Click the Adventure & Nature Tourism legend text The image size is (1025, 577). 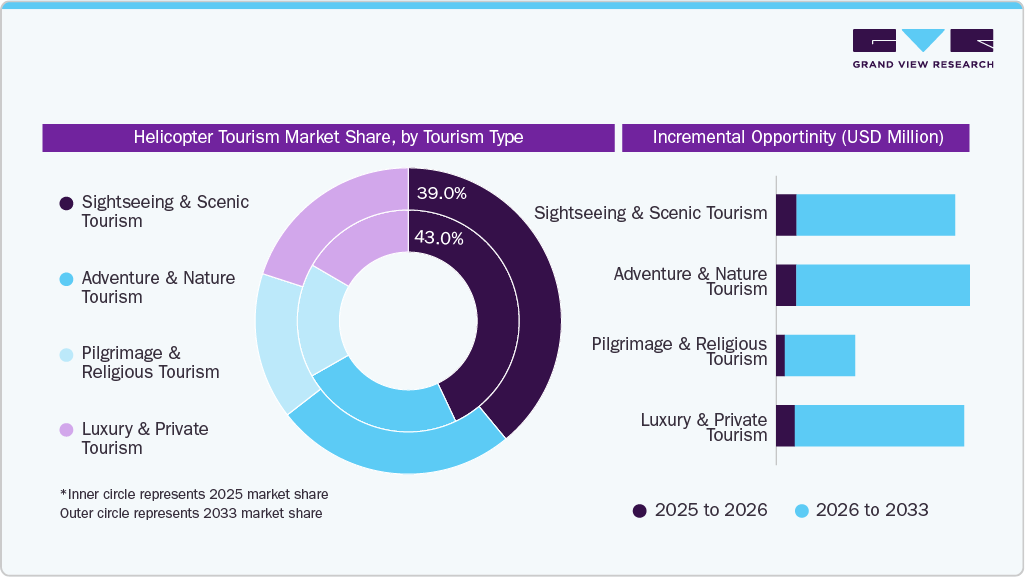pos(158,287)
